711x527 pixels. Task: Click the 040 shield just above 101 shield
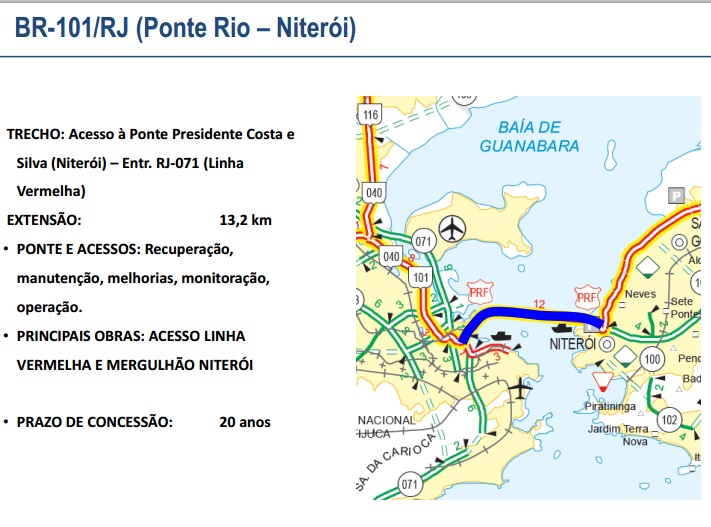391,257
